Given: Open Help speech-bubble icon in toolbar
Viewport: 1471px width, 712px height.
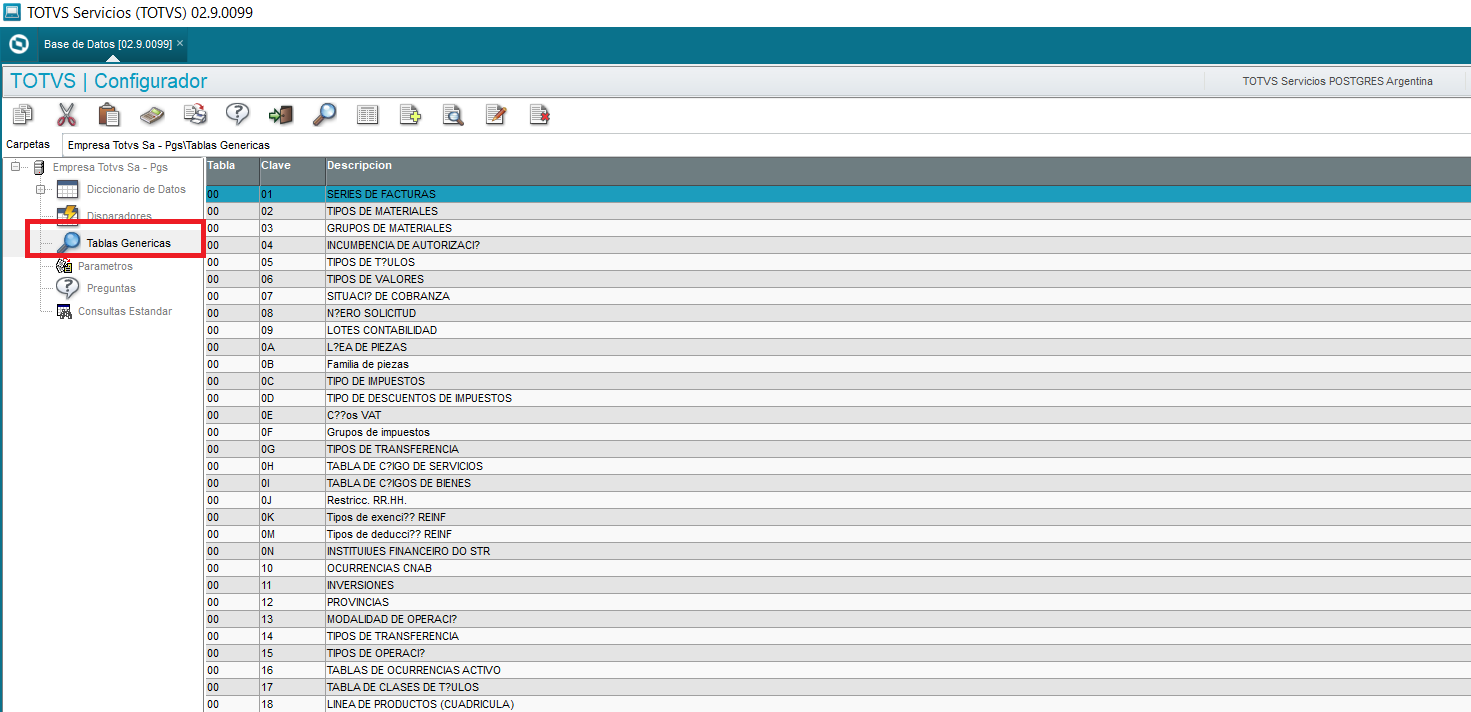Looking at the screenshot, I should pyautogui.click(x=237, y=114).
